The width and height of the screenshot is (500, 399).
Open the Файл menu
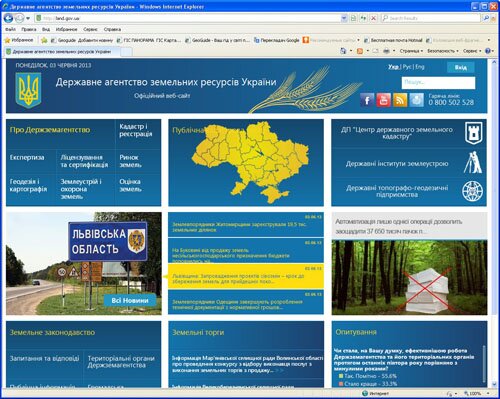pyautogui.click(x=10, y=29)
